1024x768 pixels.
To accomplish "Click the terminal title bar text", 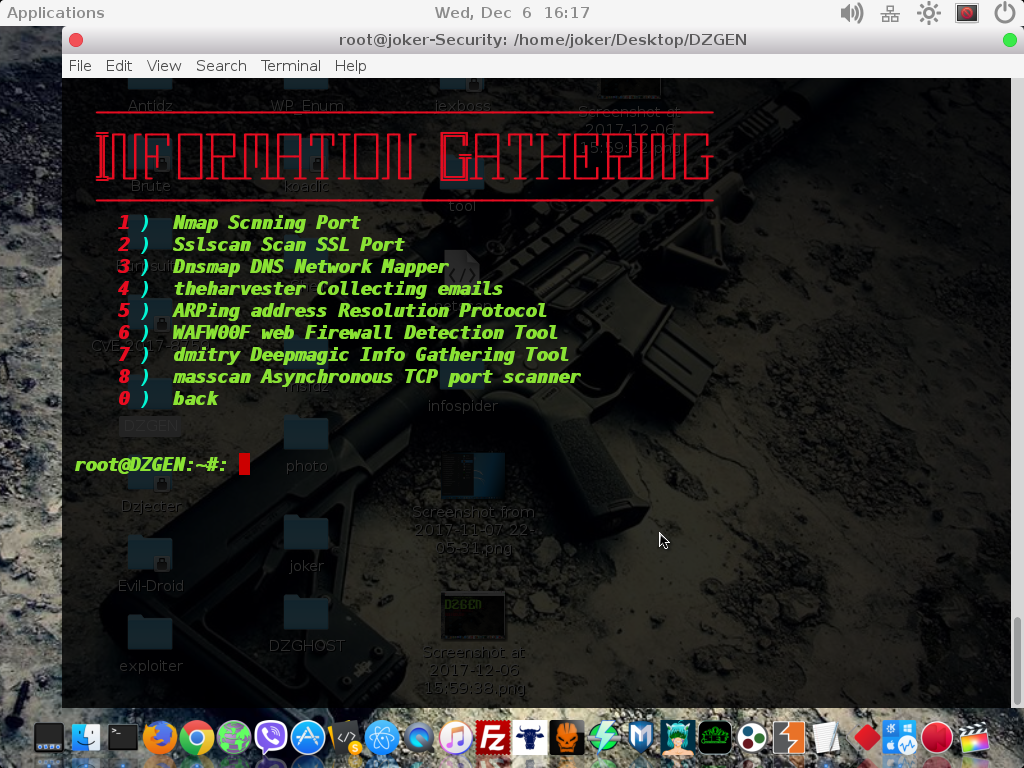I will pos(543,40).
